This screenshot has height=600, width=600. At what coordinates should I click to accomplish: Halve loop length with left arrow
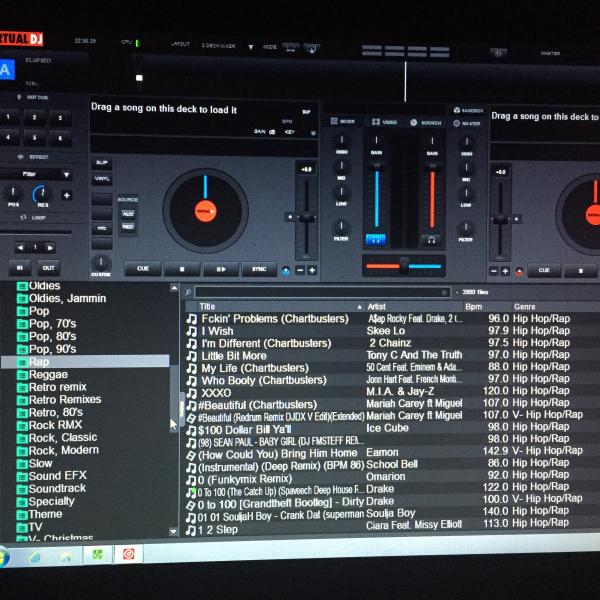tap(20, 248)
